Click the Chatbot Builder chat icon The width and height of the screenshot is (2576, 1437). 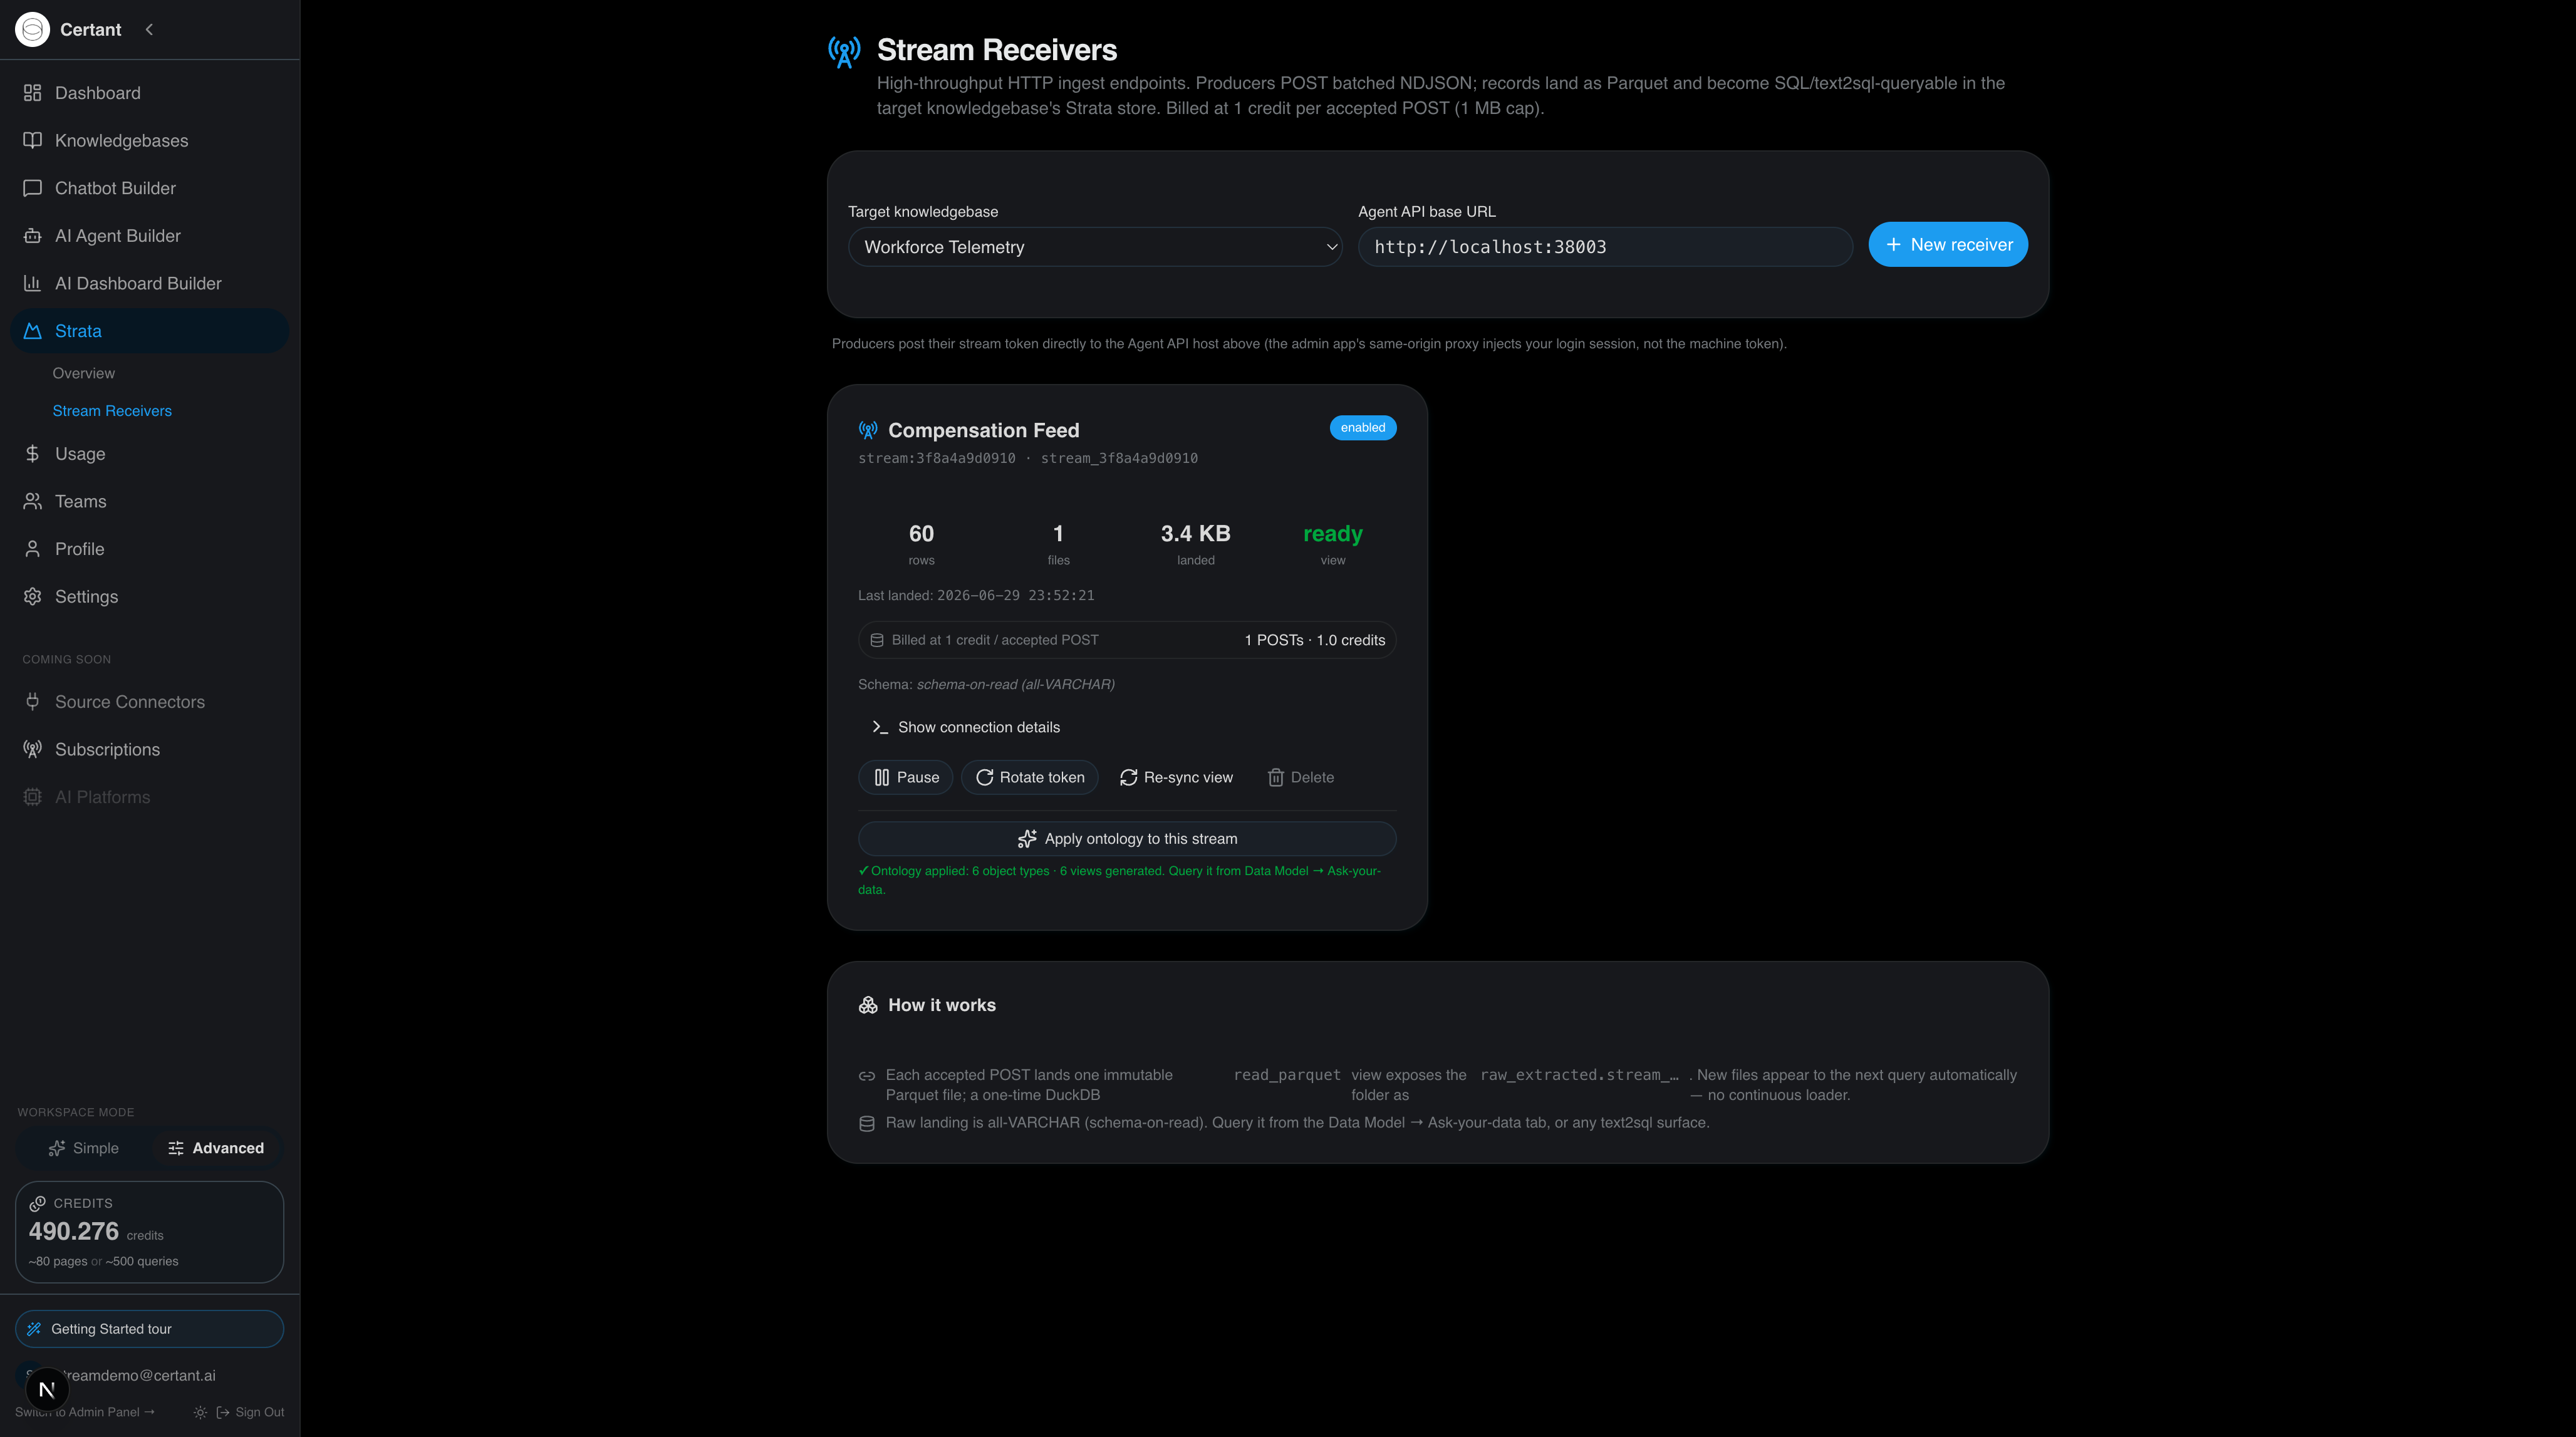32,188
